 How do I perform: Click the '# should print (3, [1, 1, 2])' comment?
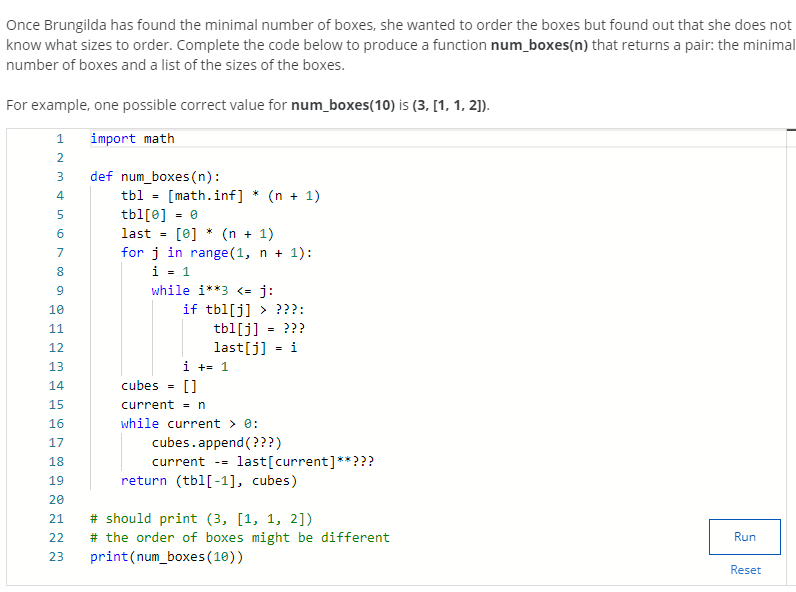point(201,519)
